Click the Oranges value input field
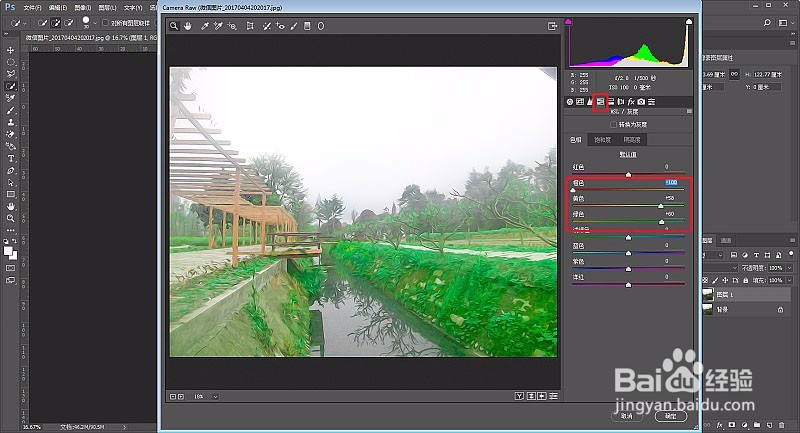 671,183
